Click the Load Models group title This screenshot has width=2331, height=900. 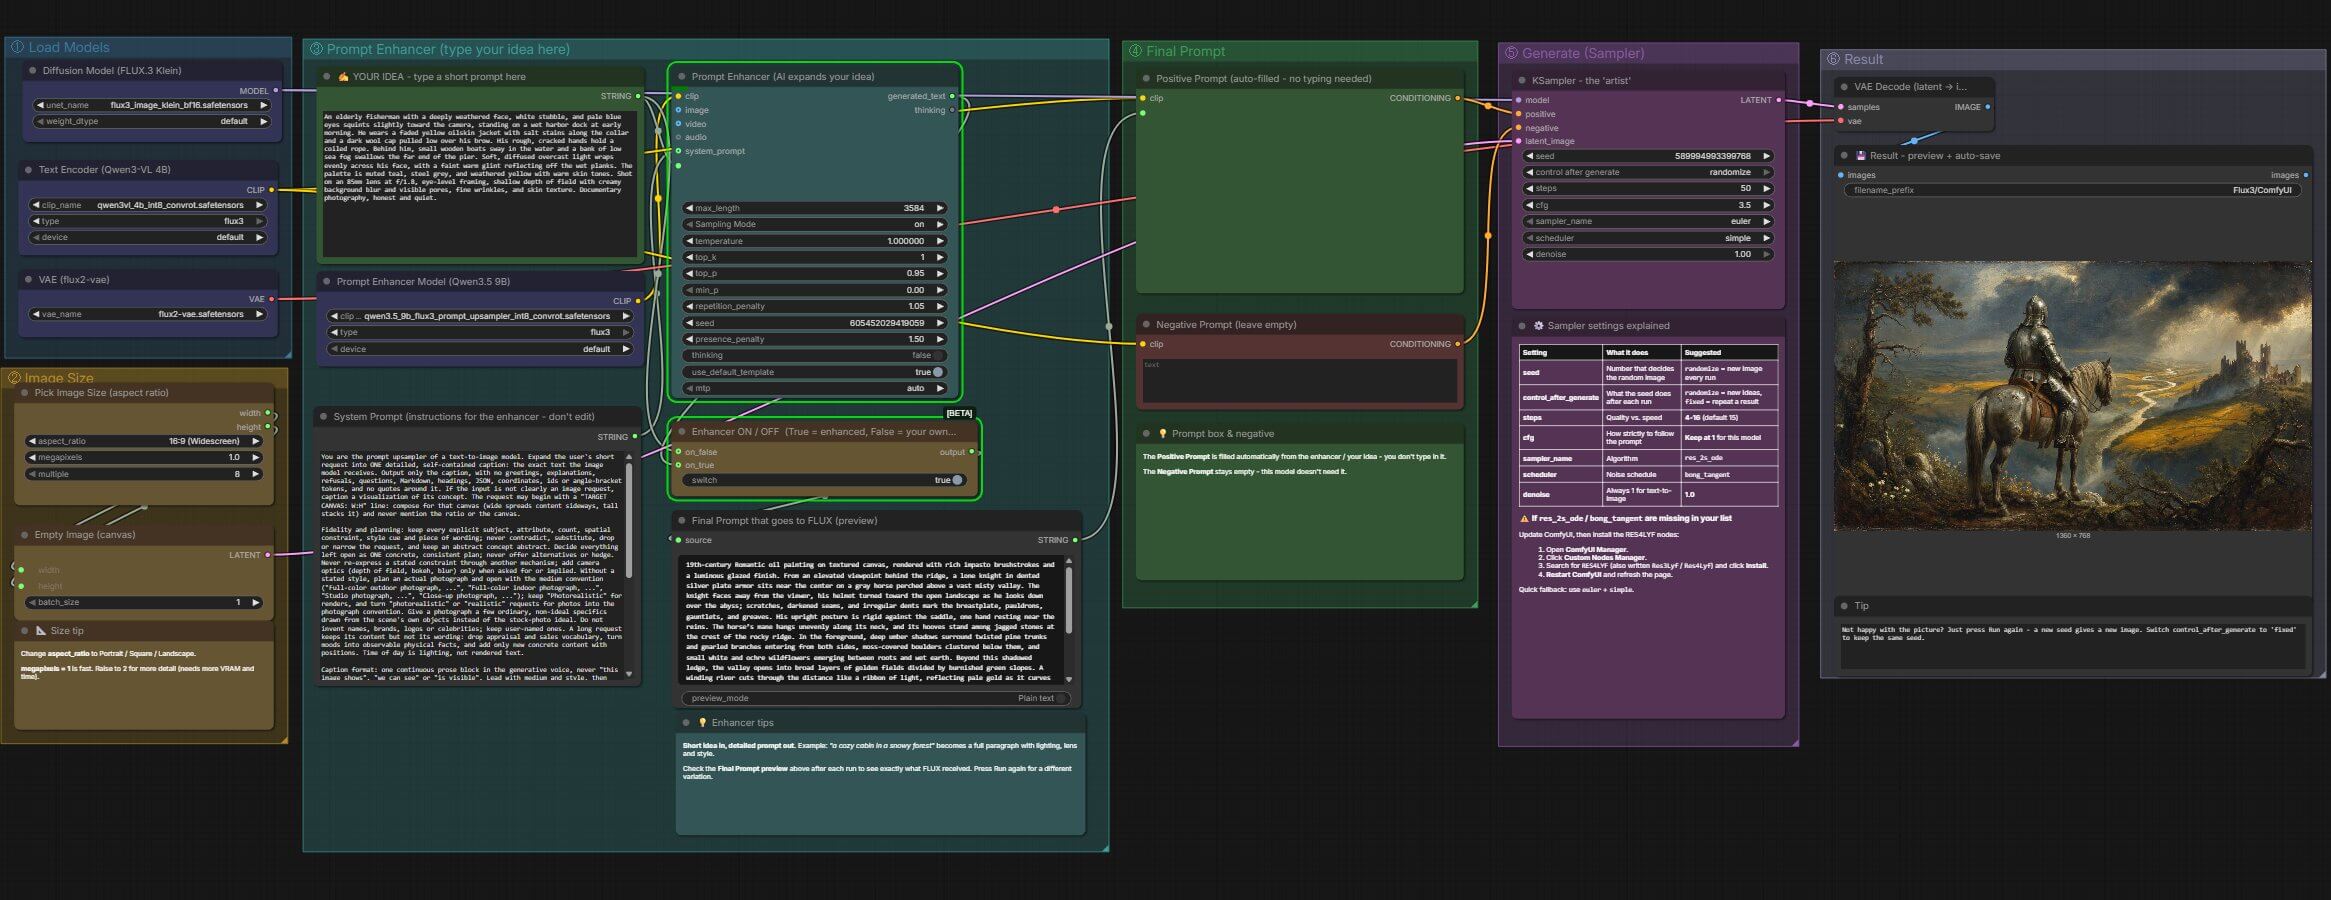coord(69,47)
